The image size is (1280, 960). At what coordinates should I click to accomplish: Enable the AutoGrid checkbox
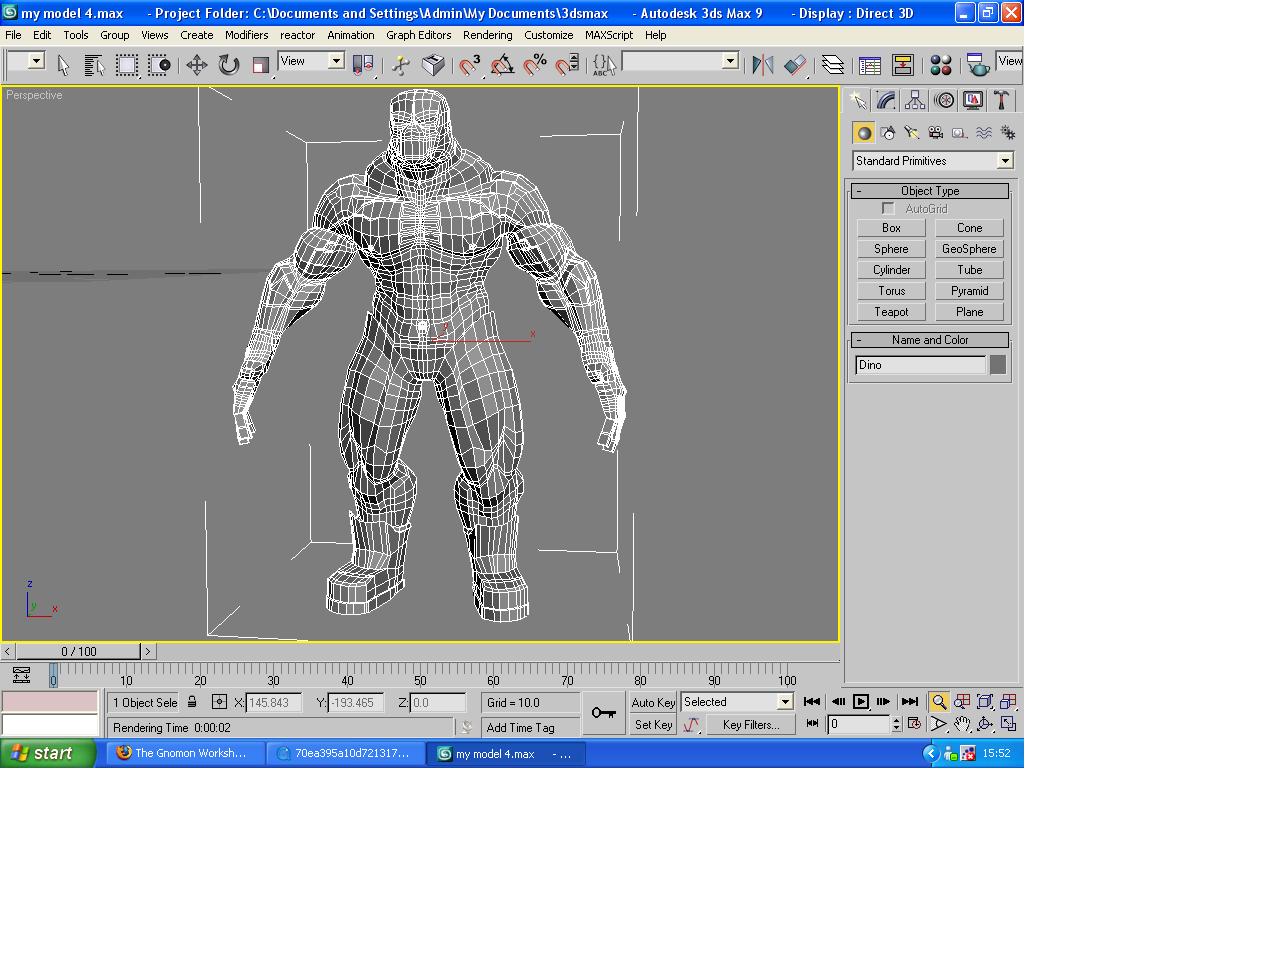(x=888, y=209)
